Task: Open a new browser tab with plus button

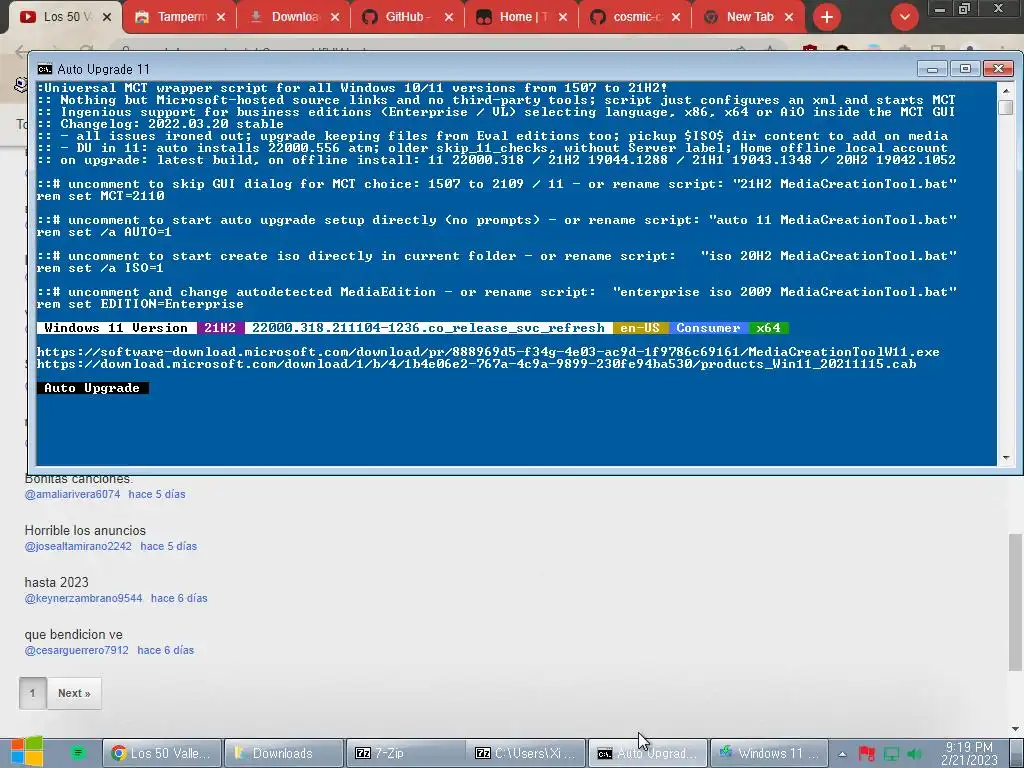Action: click(827, 17)
